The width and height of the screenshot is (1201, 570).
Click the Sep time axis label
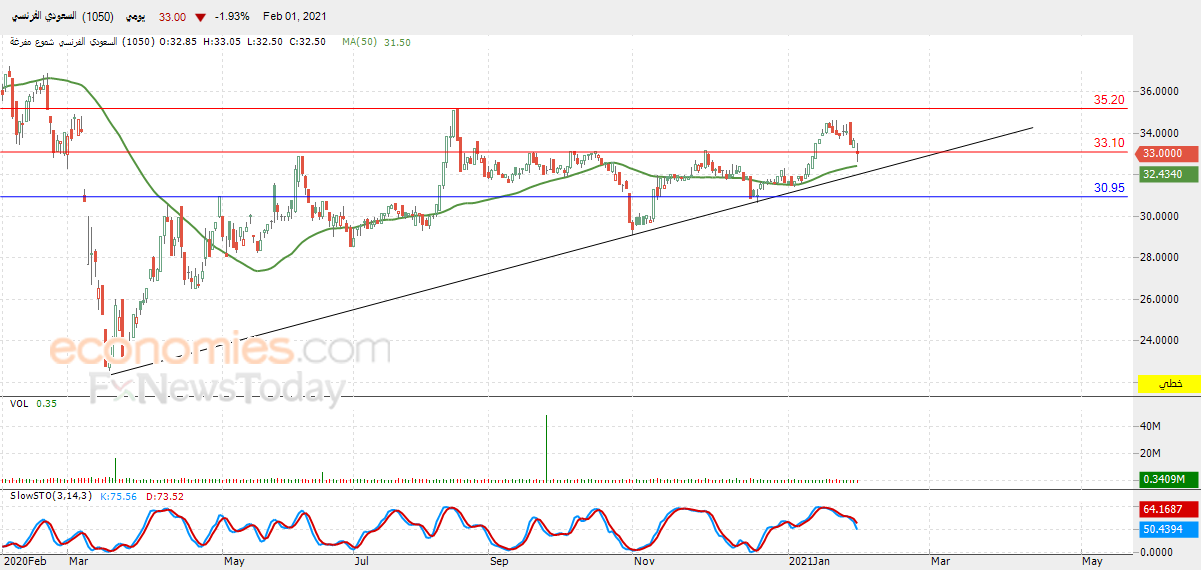(x=500, y=561)
